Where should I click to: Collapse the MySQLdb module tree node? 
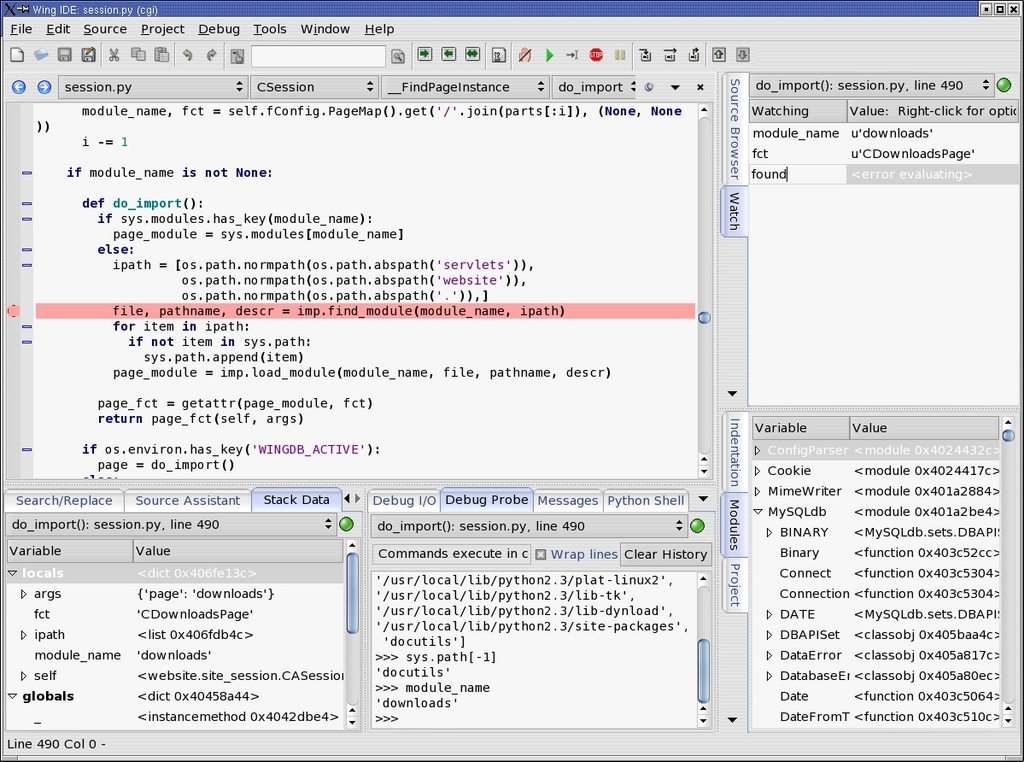pyautogui.click(x=758, y=512)
